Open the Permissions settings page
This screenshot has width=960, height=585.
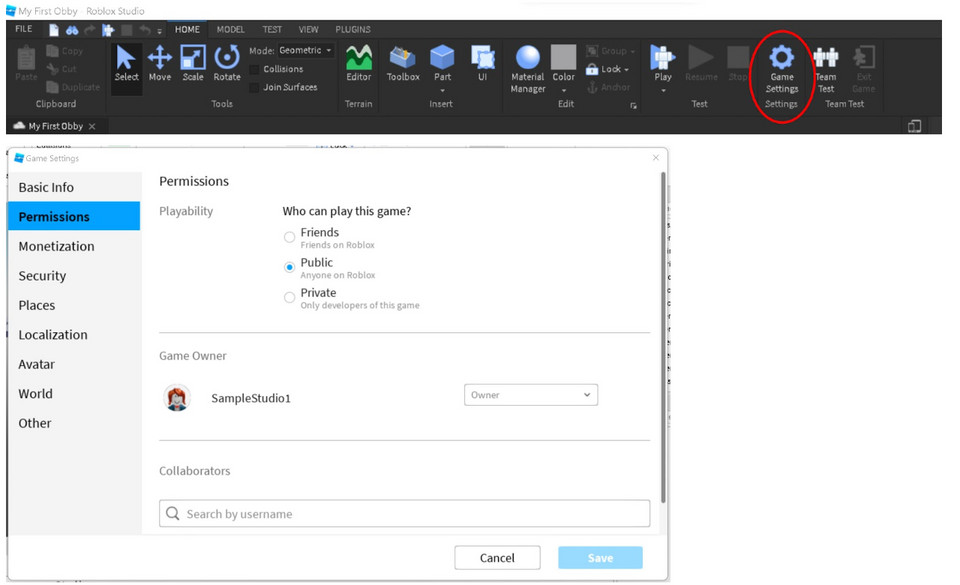click(74, 217)
